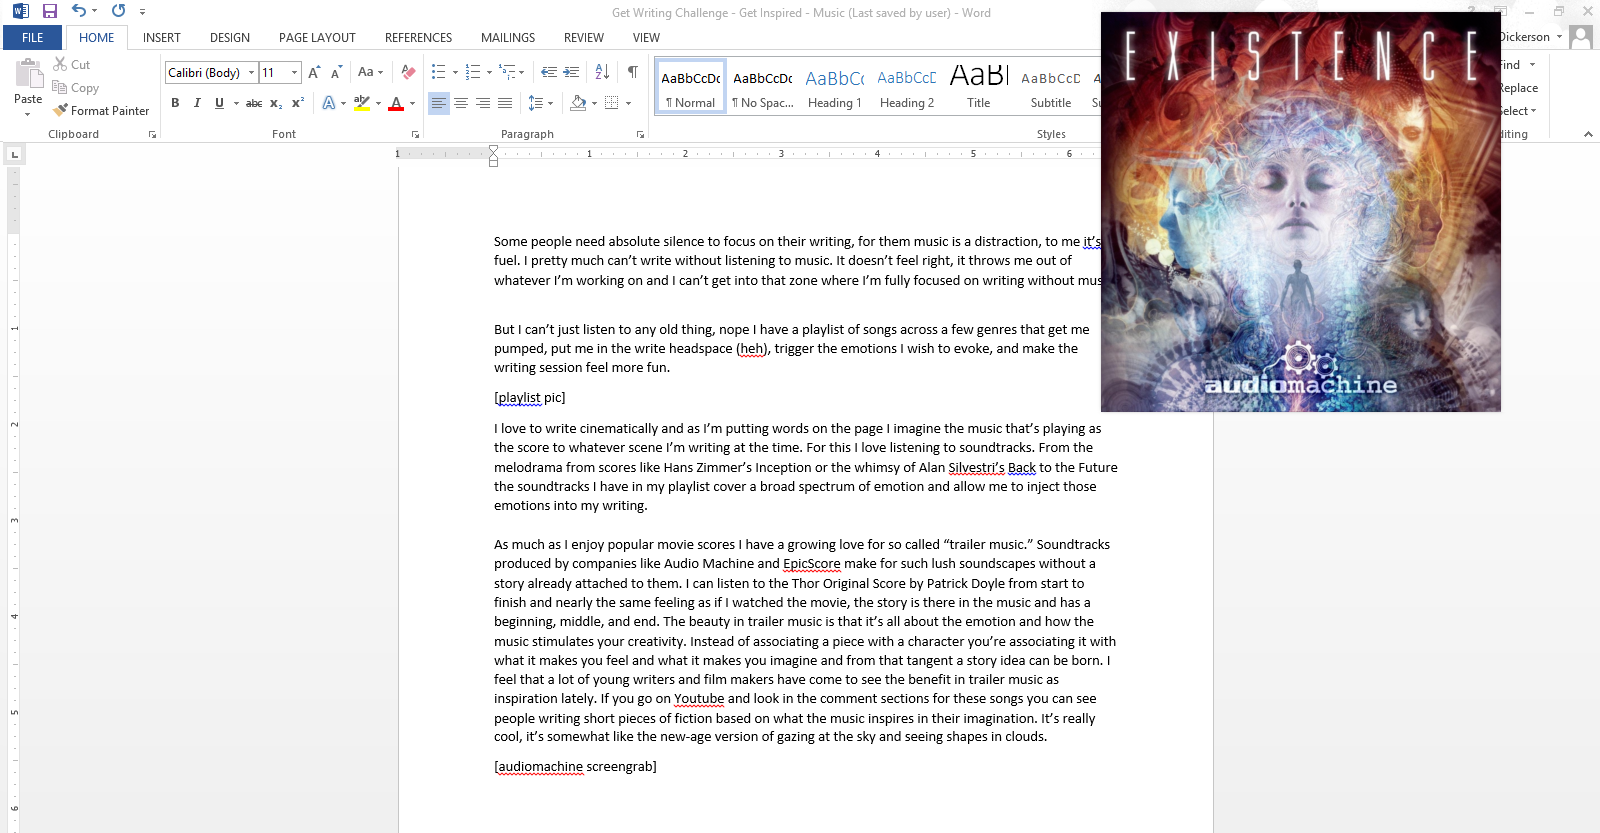The image size is (1600, 833).
Task: Switch to the DESIGN tab
Action: (230, 38)
